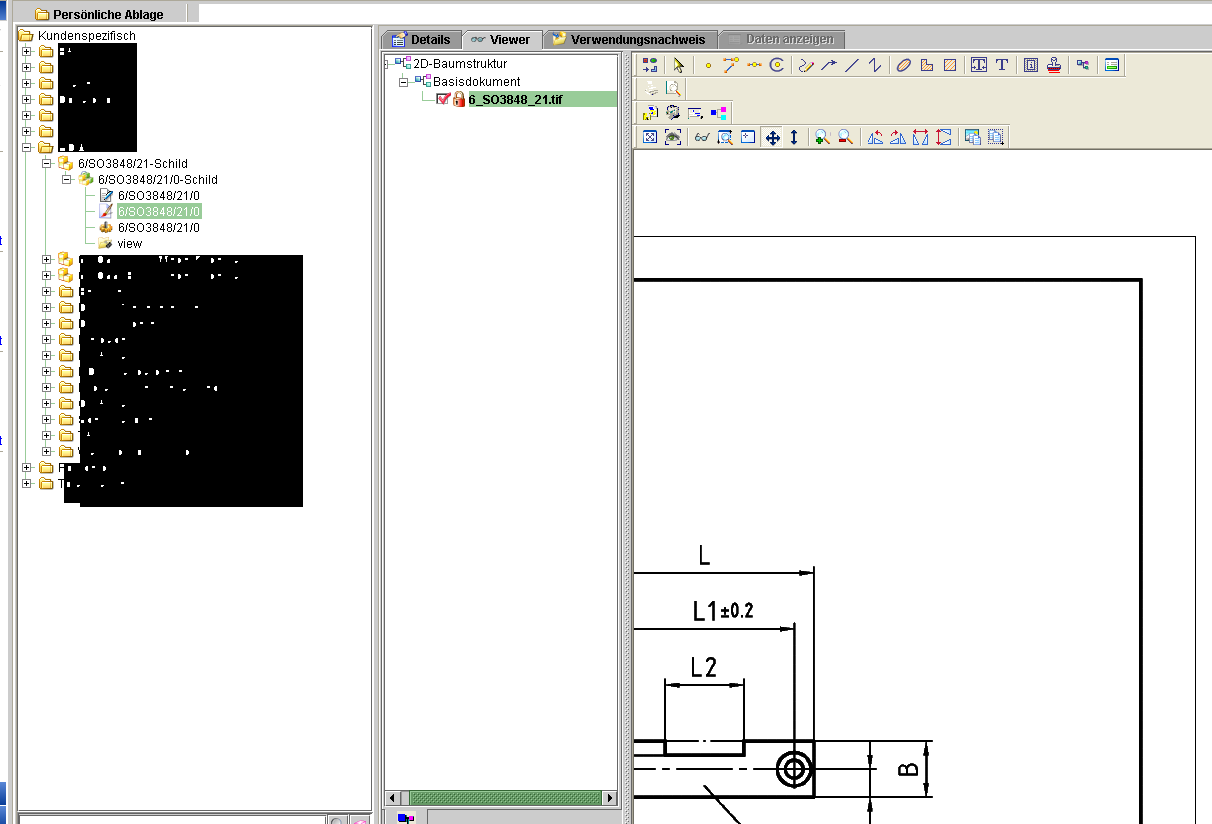This screenshot has height=824, width=1212.
Task: Flip the drawing vertically
Action: pos(944,137)
